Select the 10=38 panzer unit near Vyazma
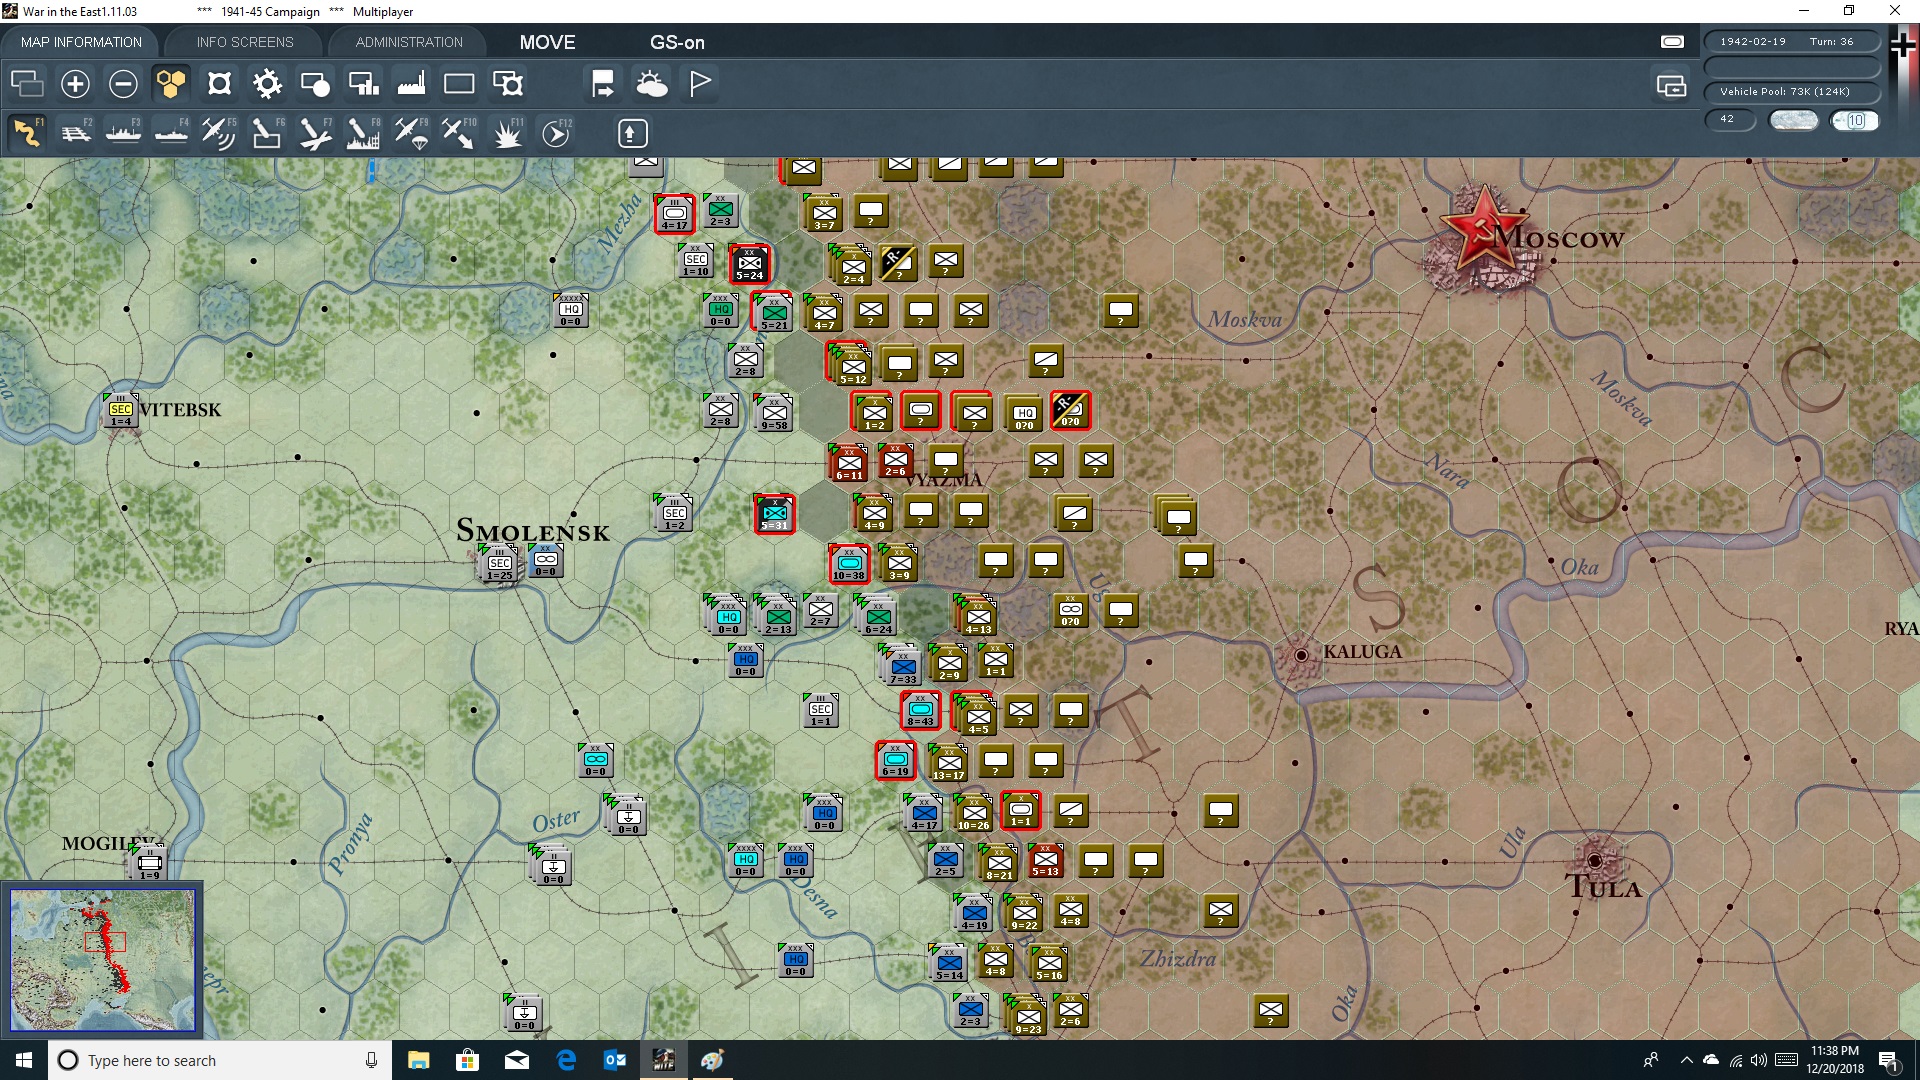This screenshot has height=1080, width=1920. 848,564
